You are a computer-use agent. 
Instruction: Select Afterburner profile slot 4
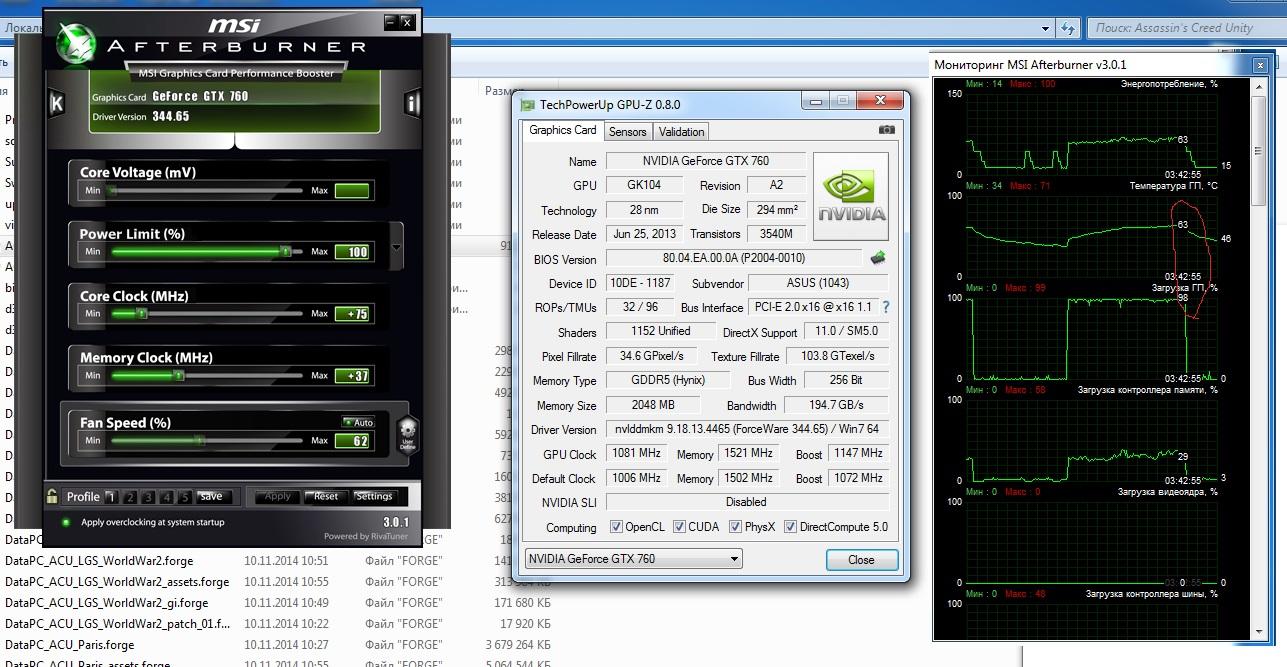pyautogui.click(x=166, y=497)
